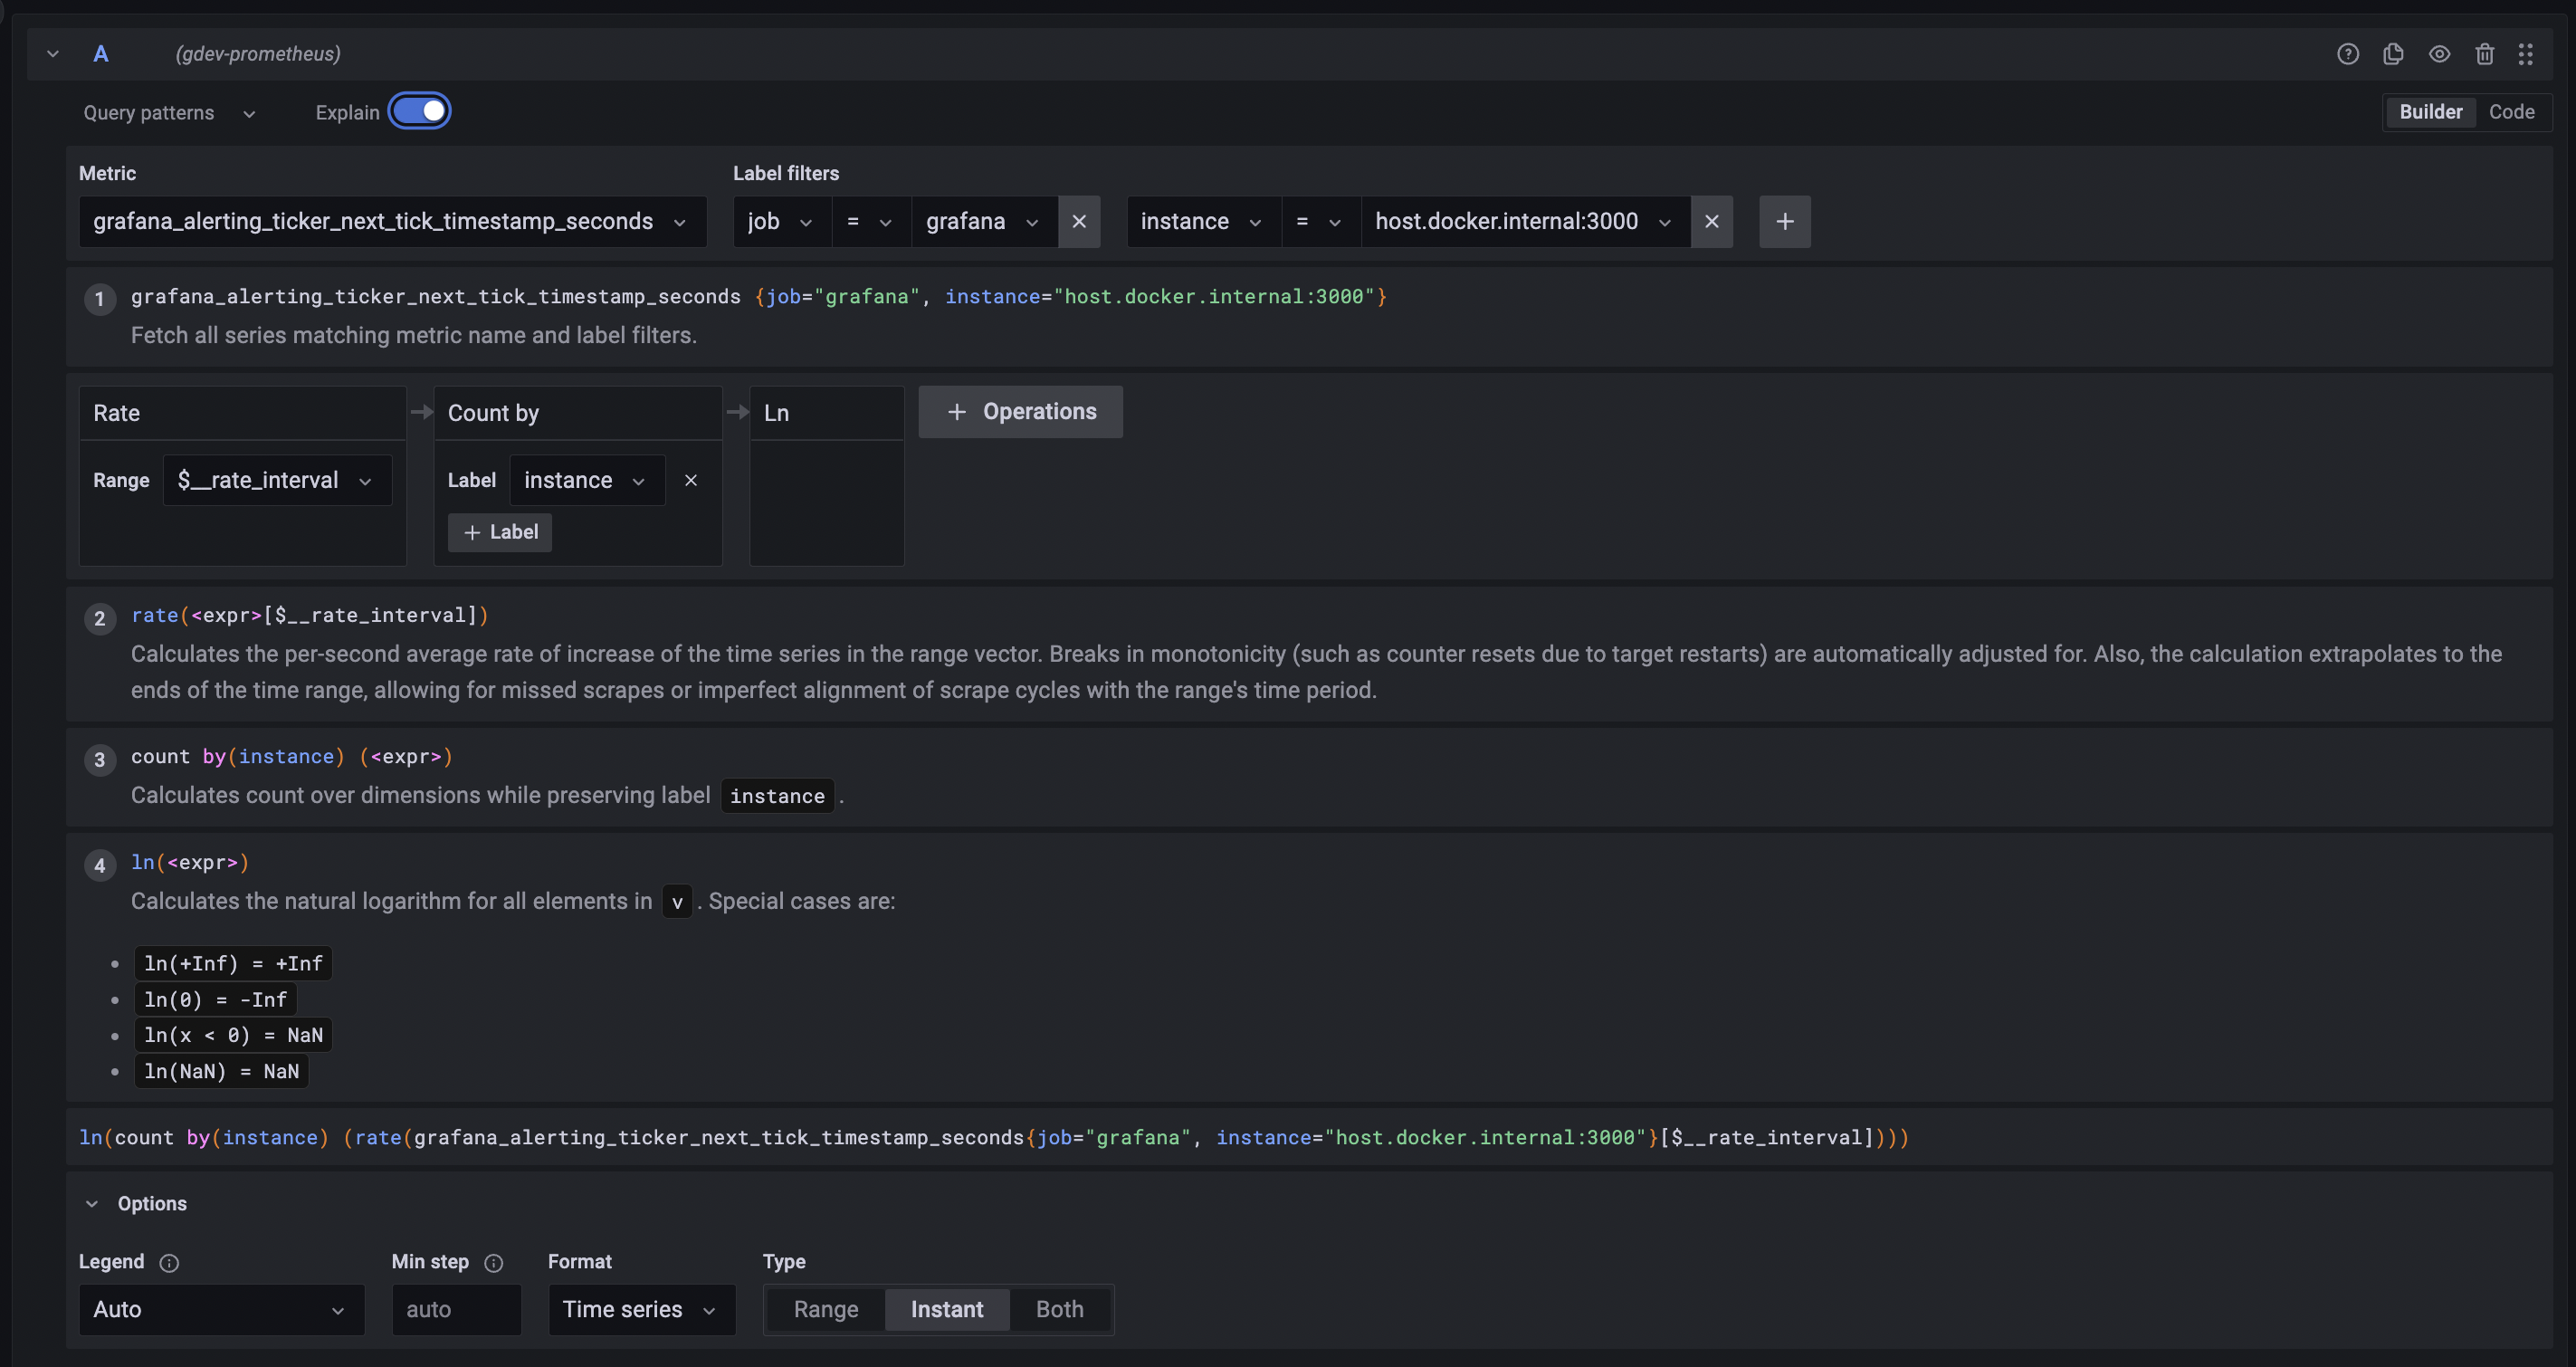Select Range query type
This screenshot has height=1367, width=2576.
pyautogui.click(x=825, y=1309)
